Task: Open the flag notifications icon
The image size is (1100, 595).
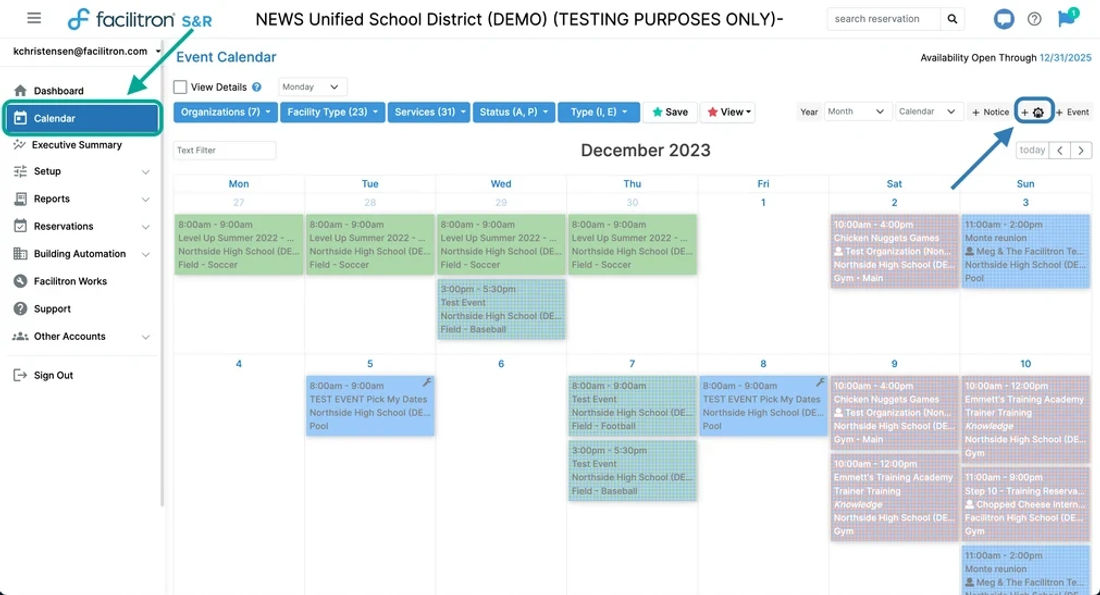Action: [x=1067, y=18]
